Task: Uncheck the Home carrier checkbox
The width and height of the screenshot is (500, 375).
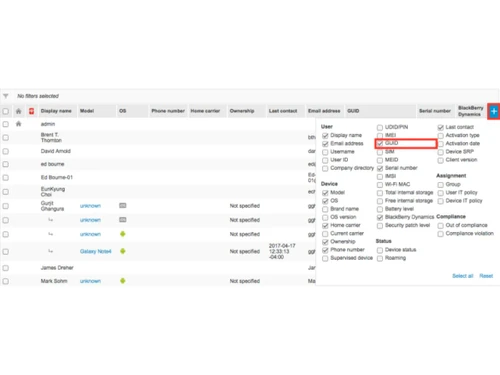Action: click(325, 226)
